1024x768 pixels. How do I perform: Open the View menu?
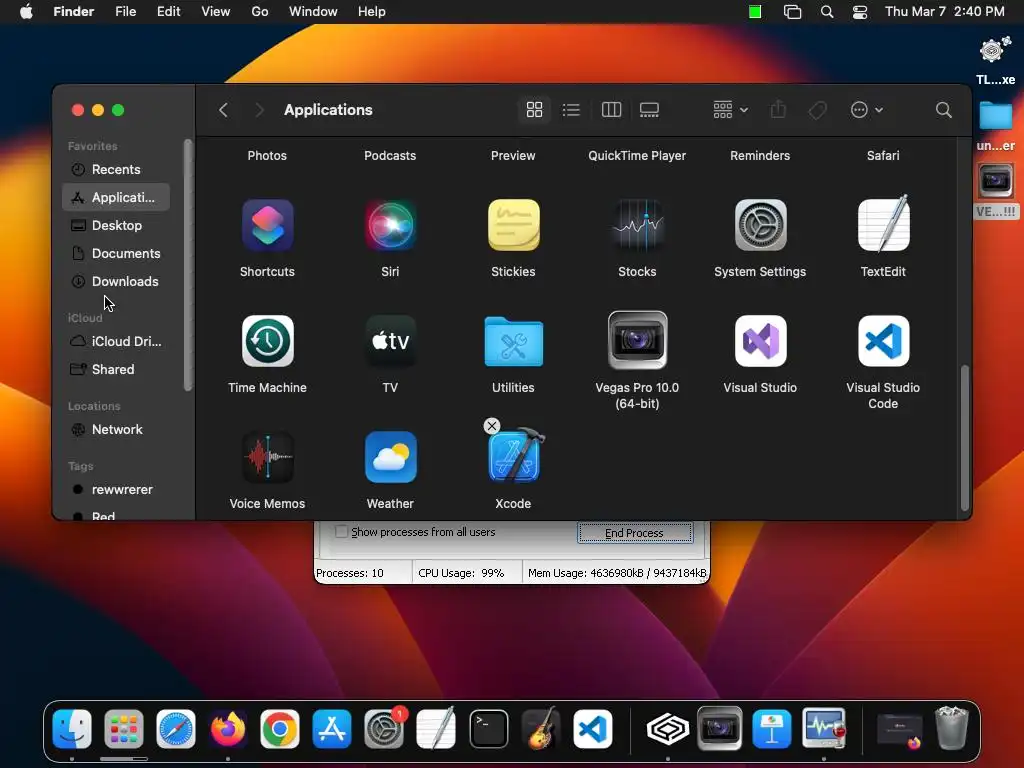[x=216, y=12]
